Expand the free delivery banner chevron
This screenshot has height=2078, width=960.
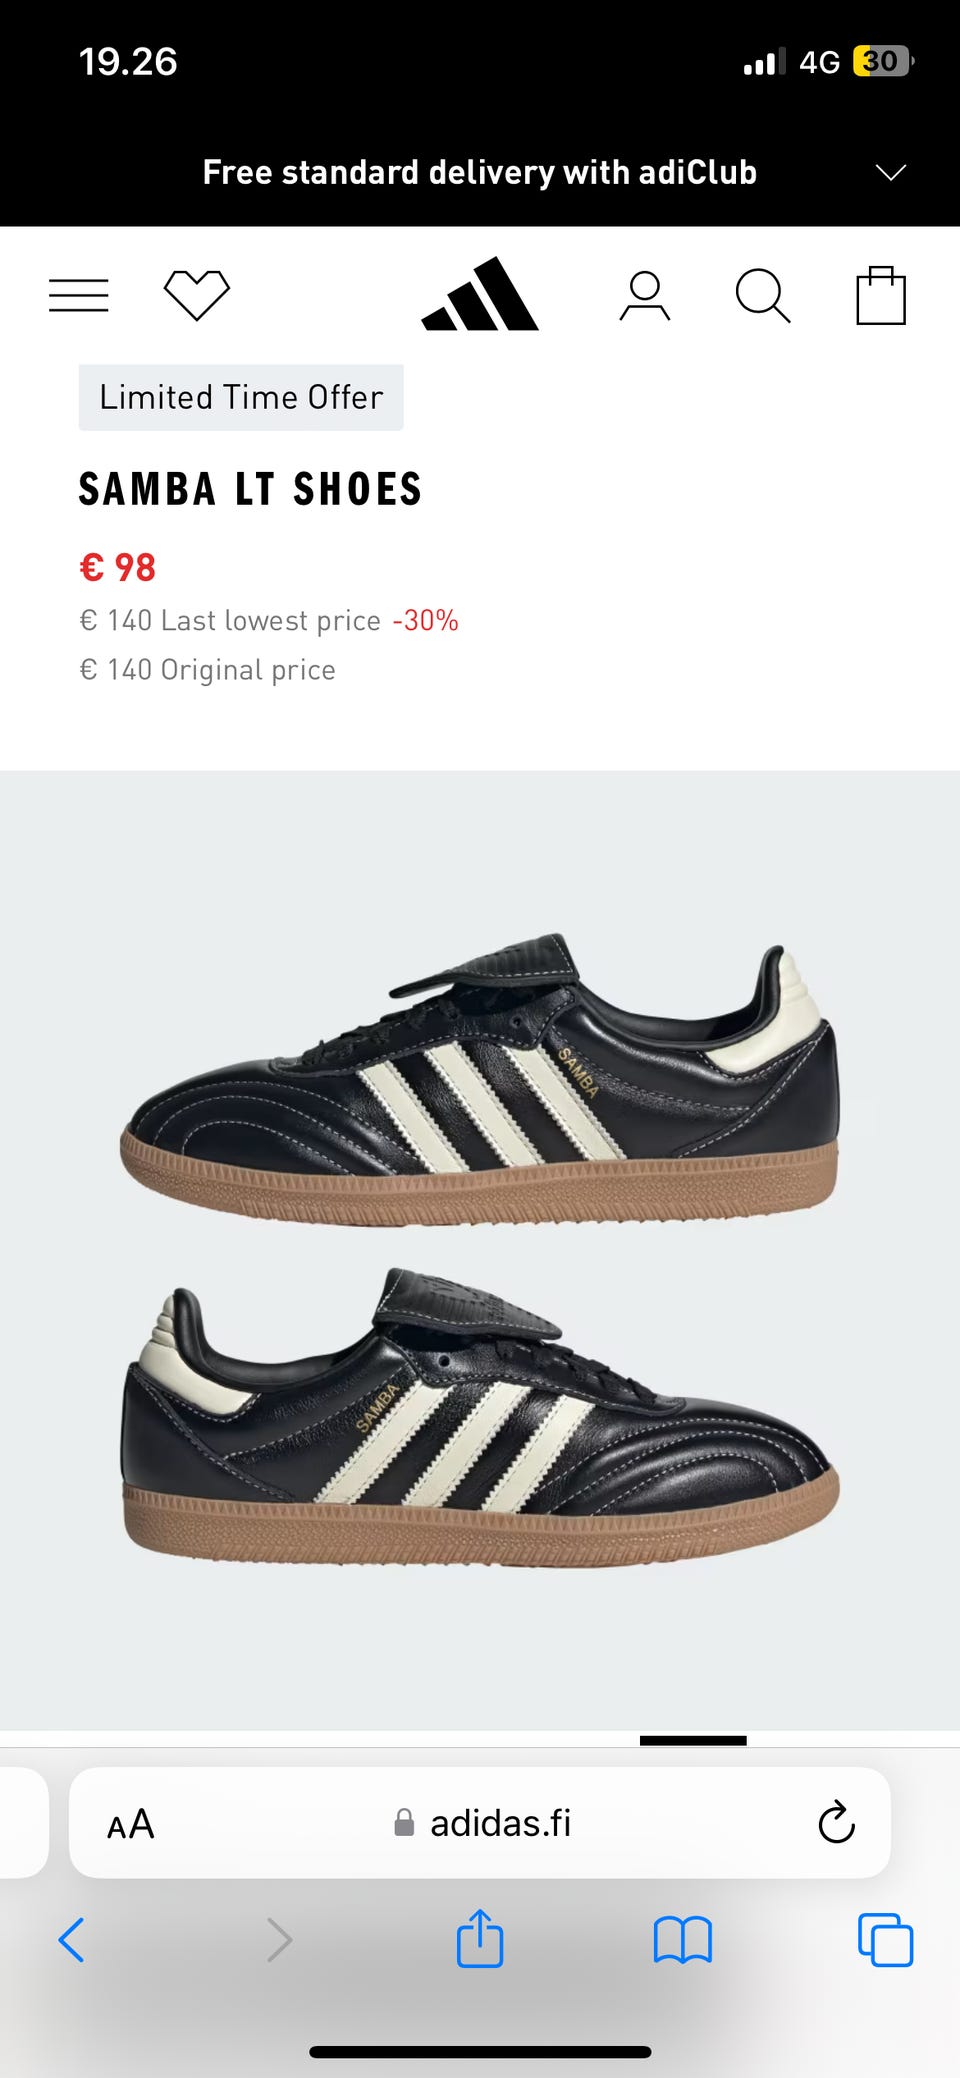[x=891, y=172]
